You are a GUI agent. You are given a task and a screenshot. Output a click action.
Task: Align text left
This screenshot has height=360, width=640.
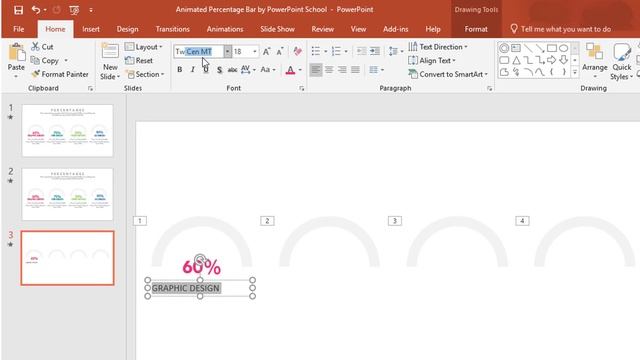click(x=316, y=70)
